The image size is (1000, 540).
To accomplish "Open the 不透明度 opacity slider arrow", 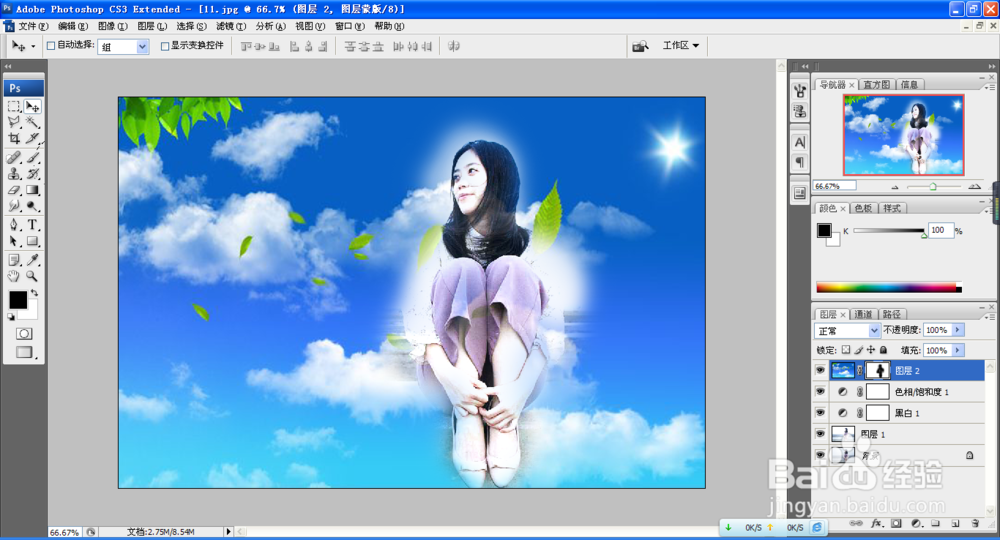I will (x=958, y=330).
